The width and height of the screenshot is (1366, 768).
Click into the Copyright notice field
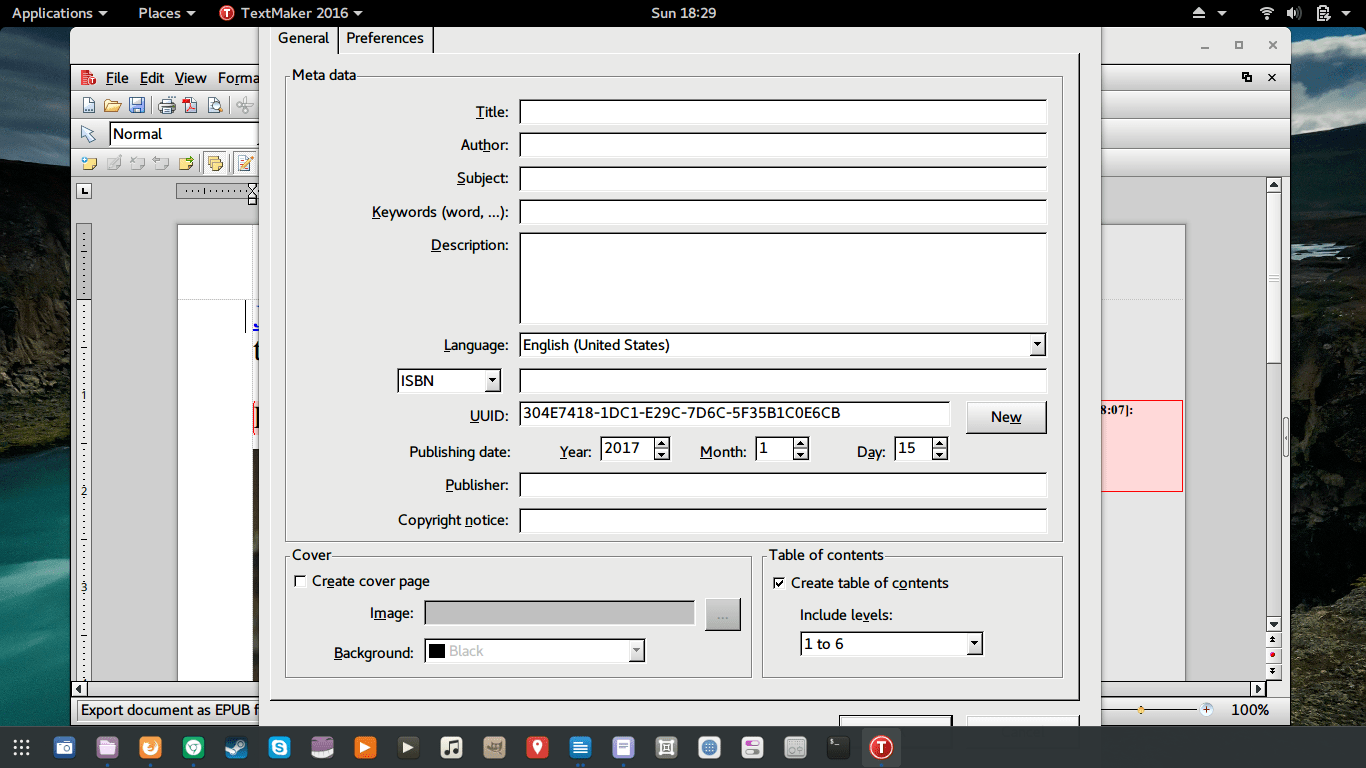coord(783,521)
